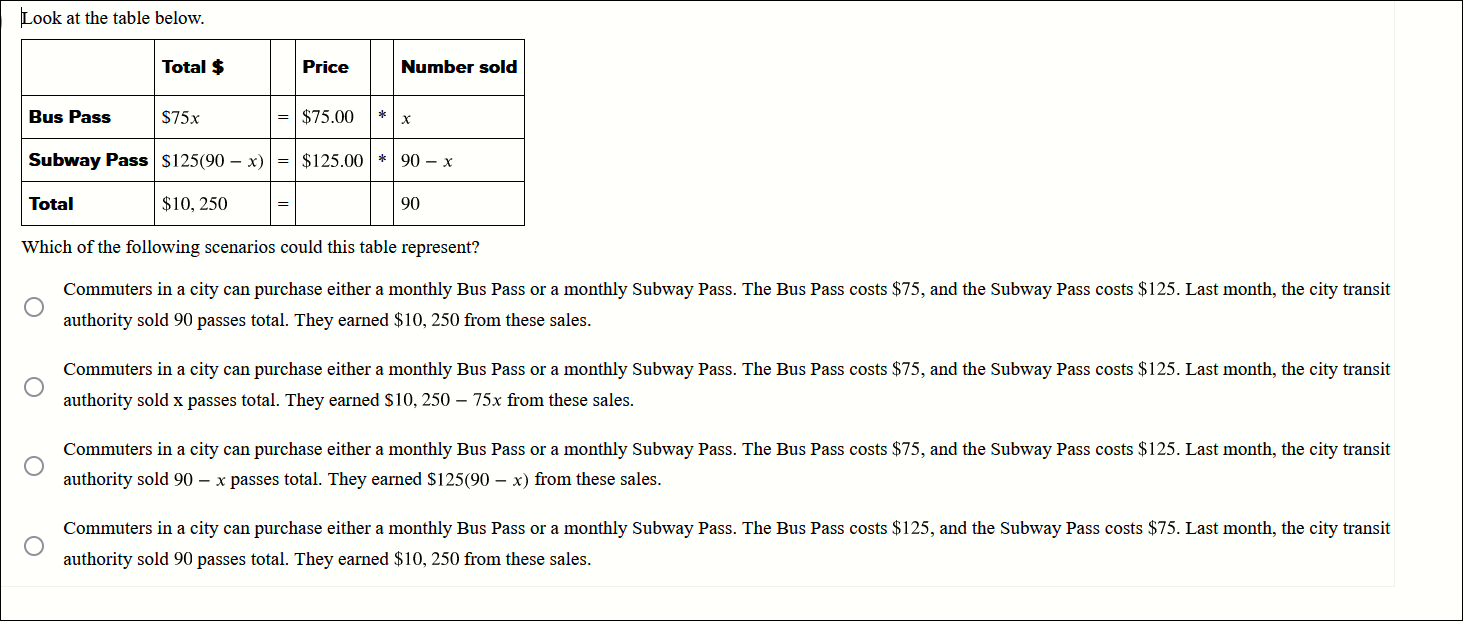Select the first answer radio button

33,306
